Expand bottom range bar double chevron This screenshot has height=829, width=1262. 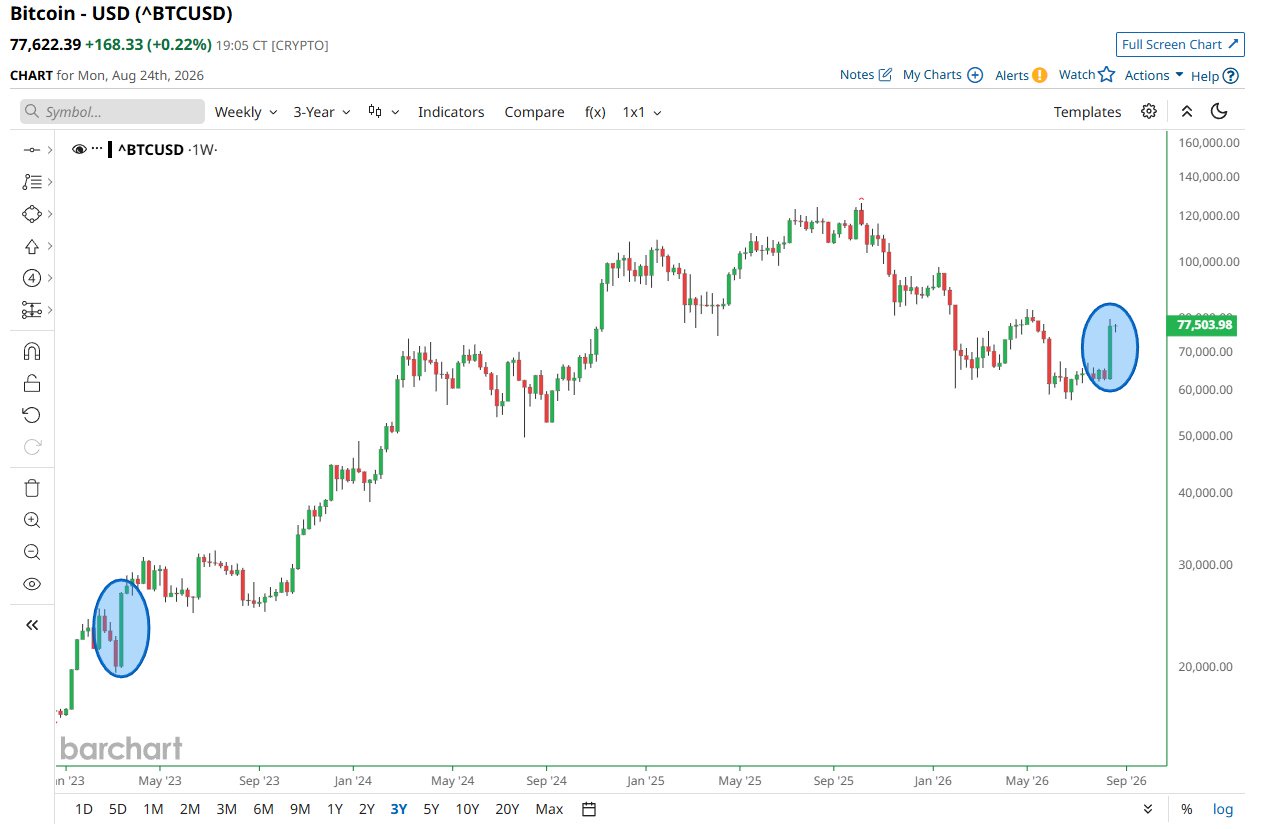pos(1148,809)
